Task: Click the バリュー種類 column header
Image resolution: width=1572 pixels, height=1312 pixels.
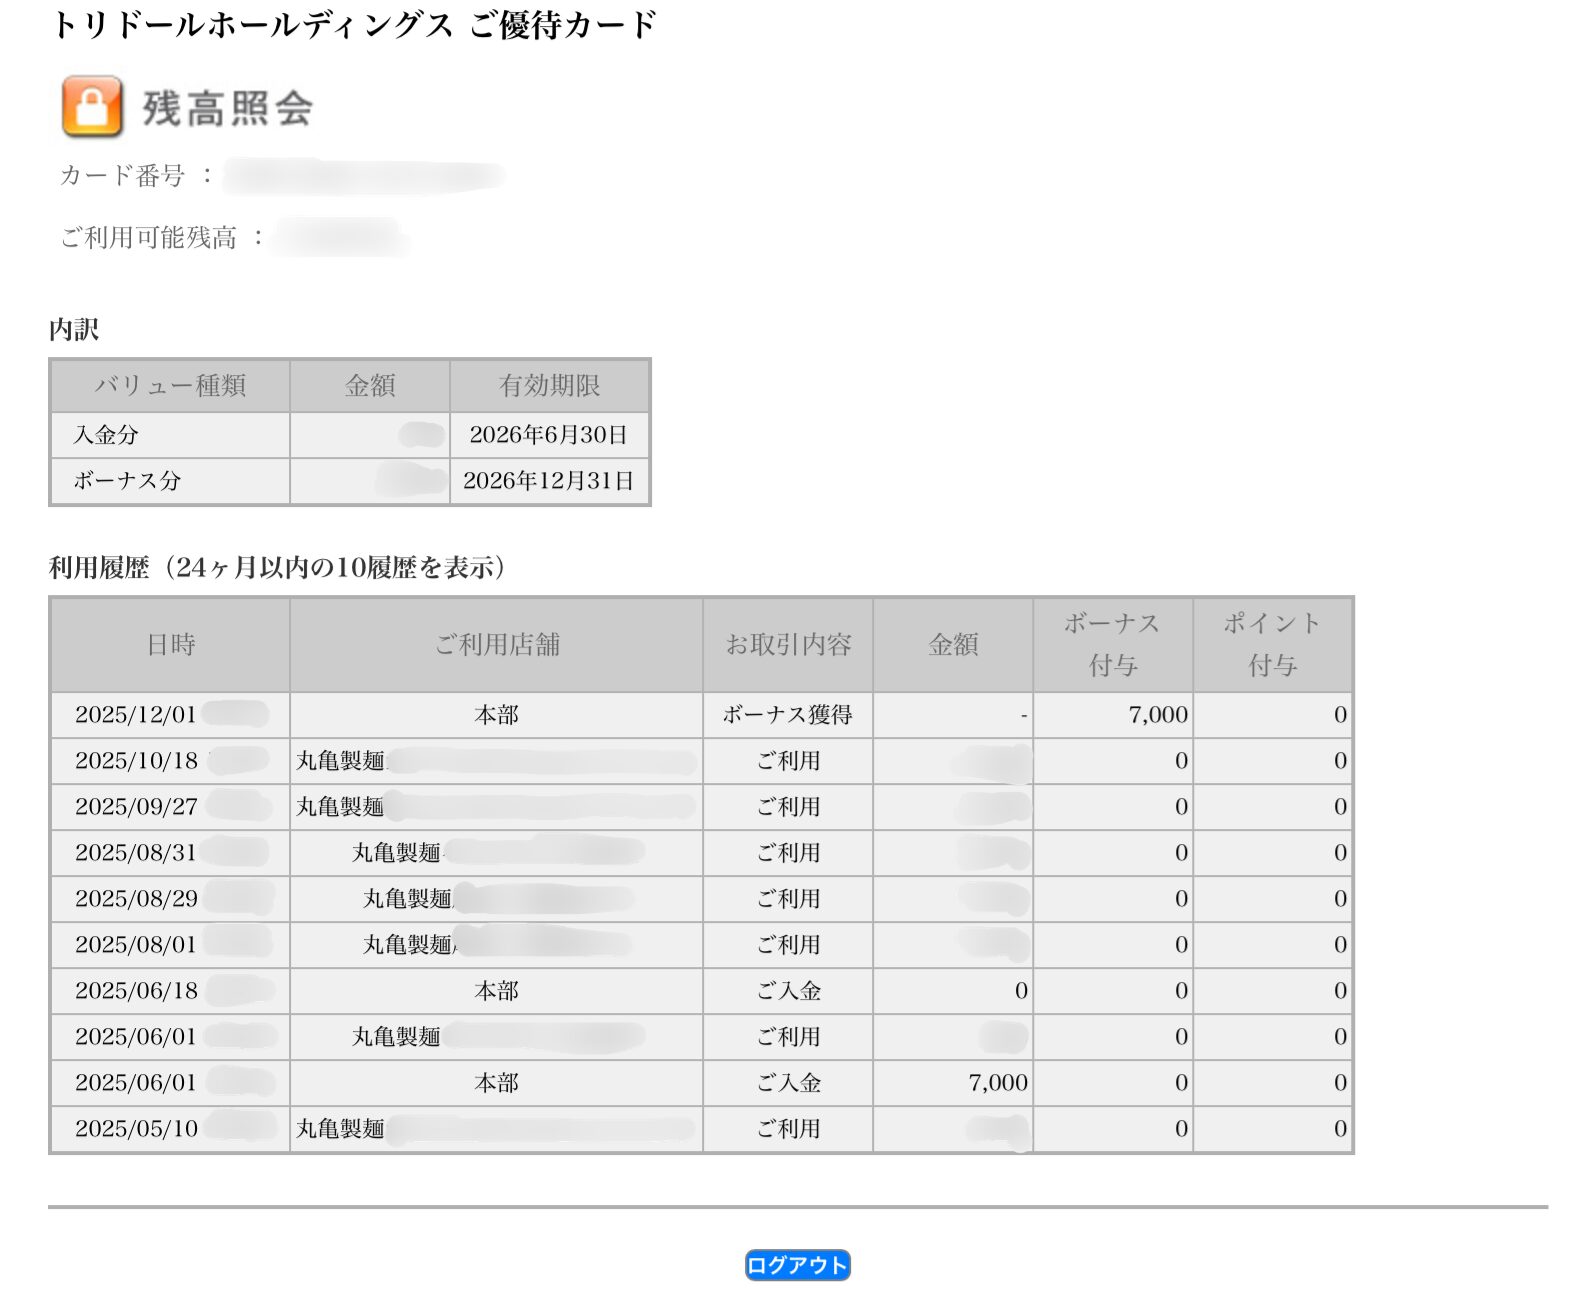Action: 170,386
